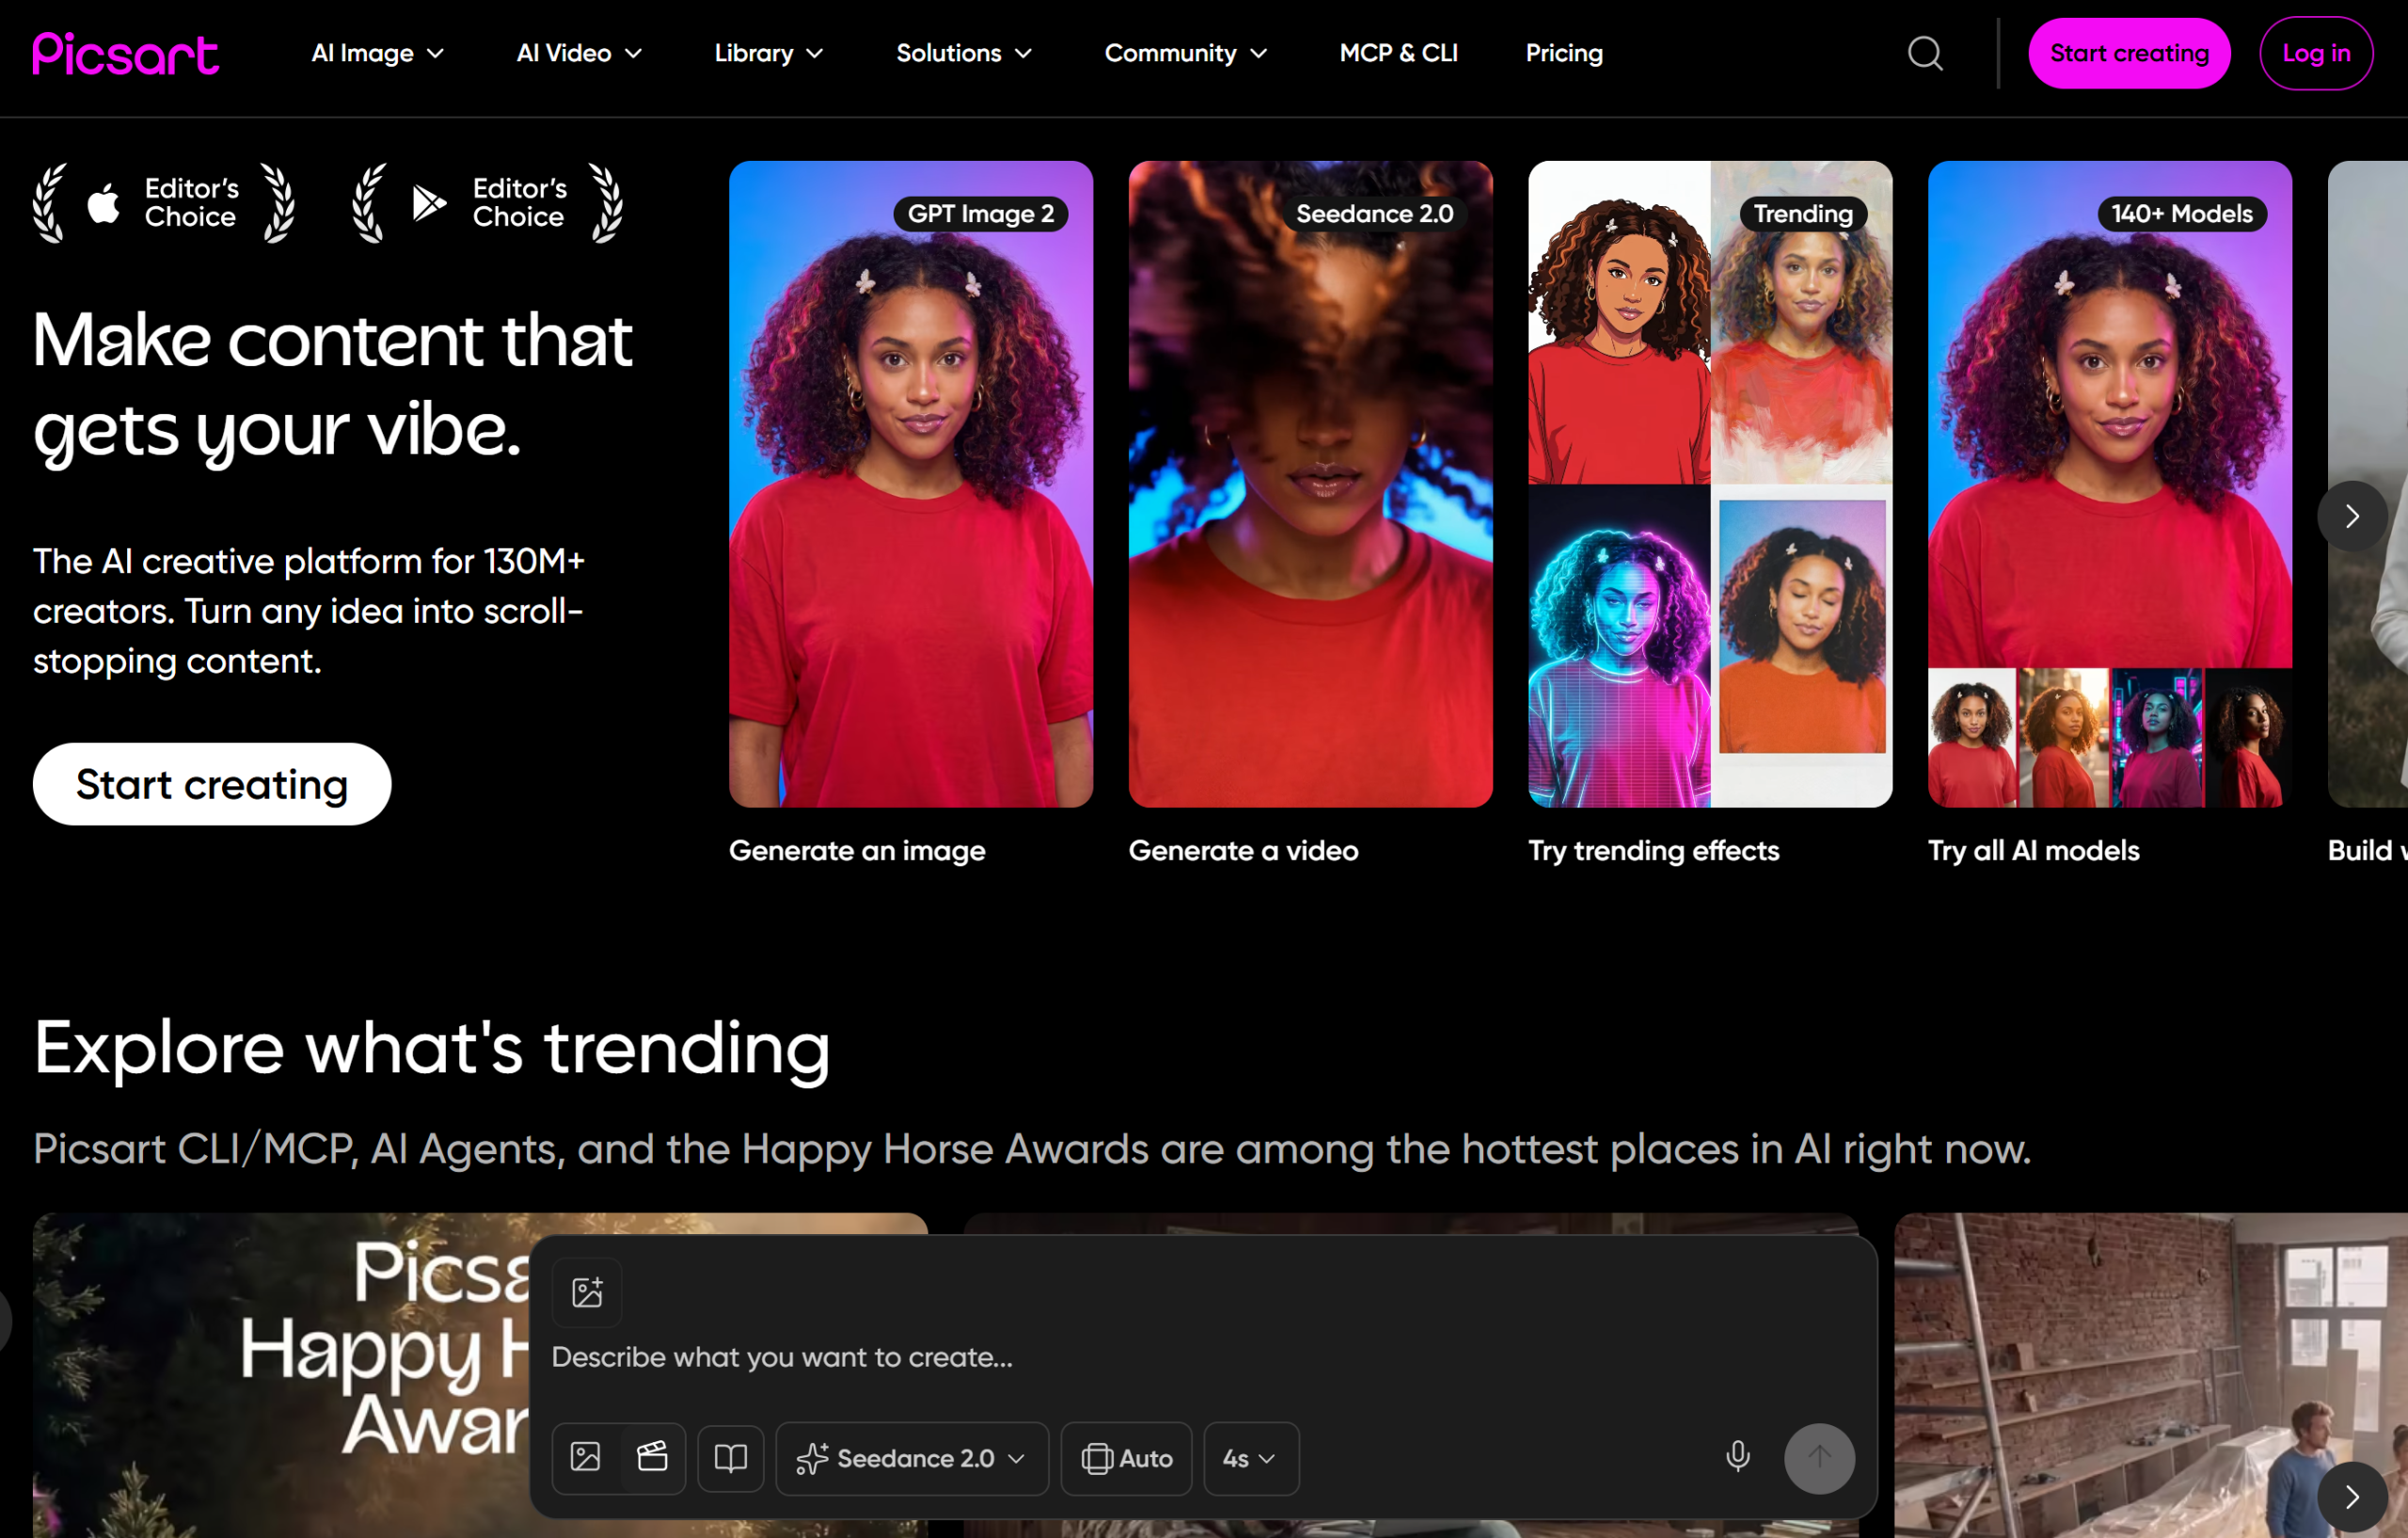Screen dimensions: 2408x1538
Task: Expand the AI Video menu
Action: tap(579, 54)
